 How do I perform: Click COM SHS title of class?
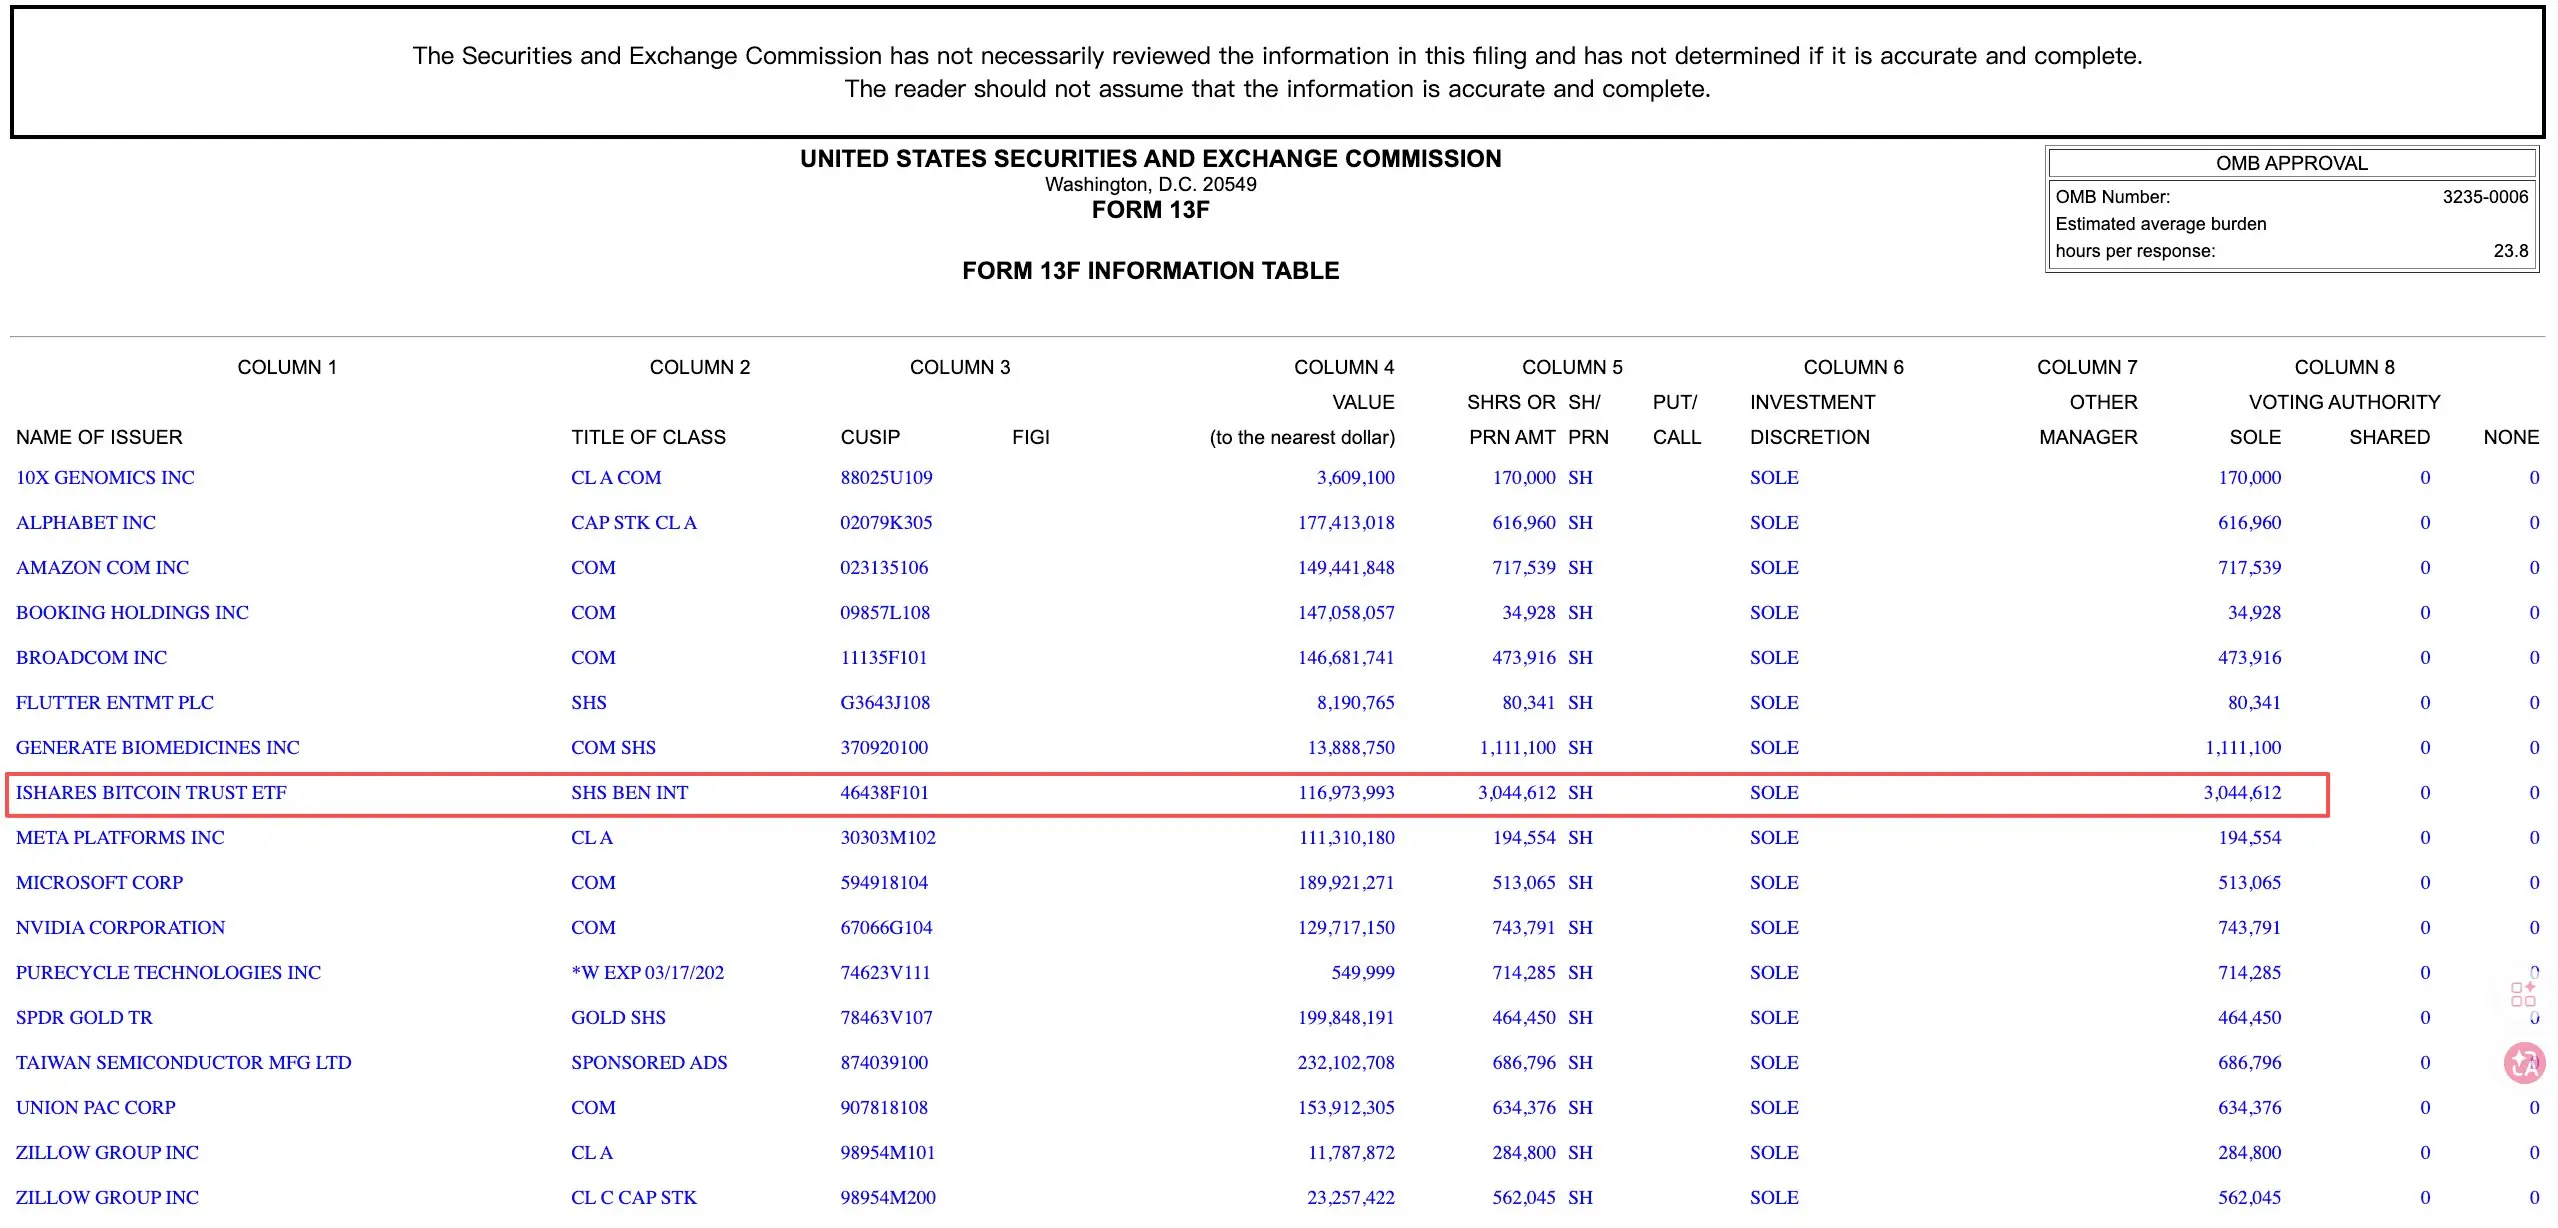pyautogui.click(x=614, y=748)
